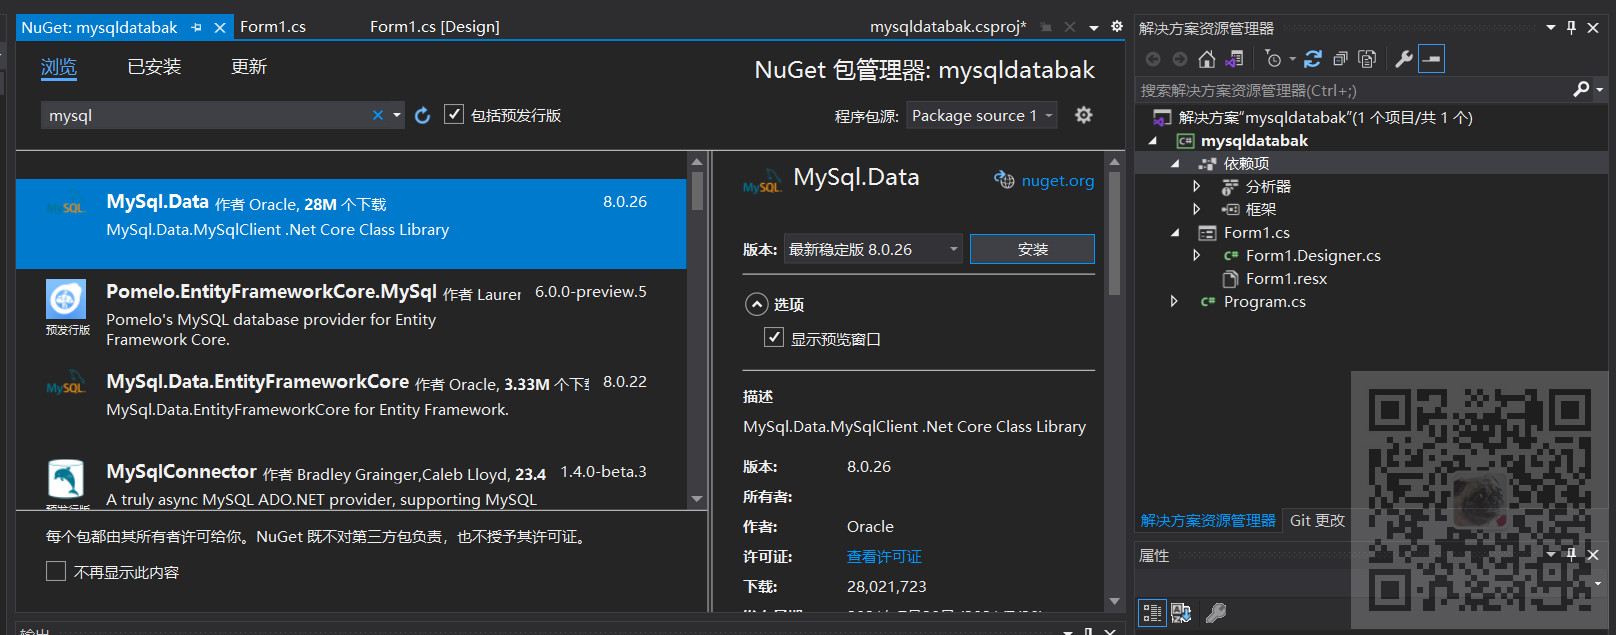The width and height of the screenshot is (1616, 635).
Task: Click the MySqlConnector dolphin icon
Action: point(66,479)
